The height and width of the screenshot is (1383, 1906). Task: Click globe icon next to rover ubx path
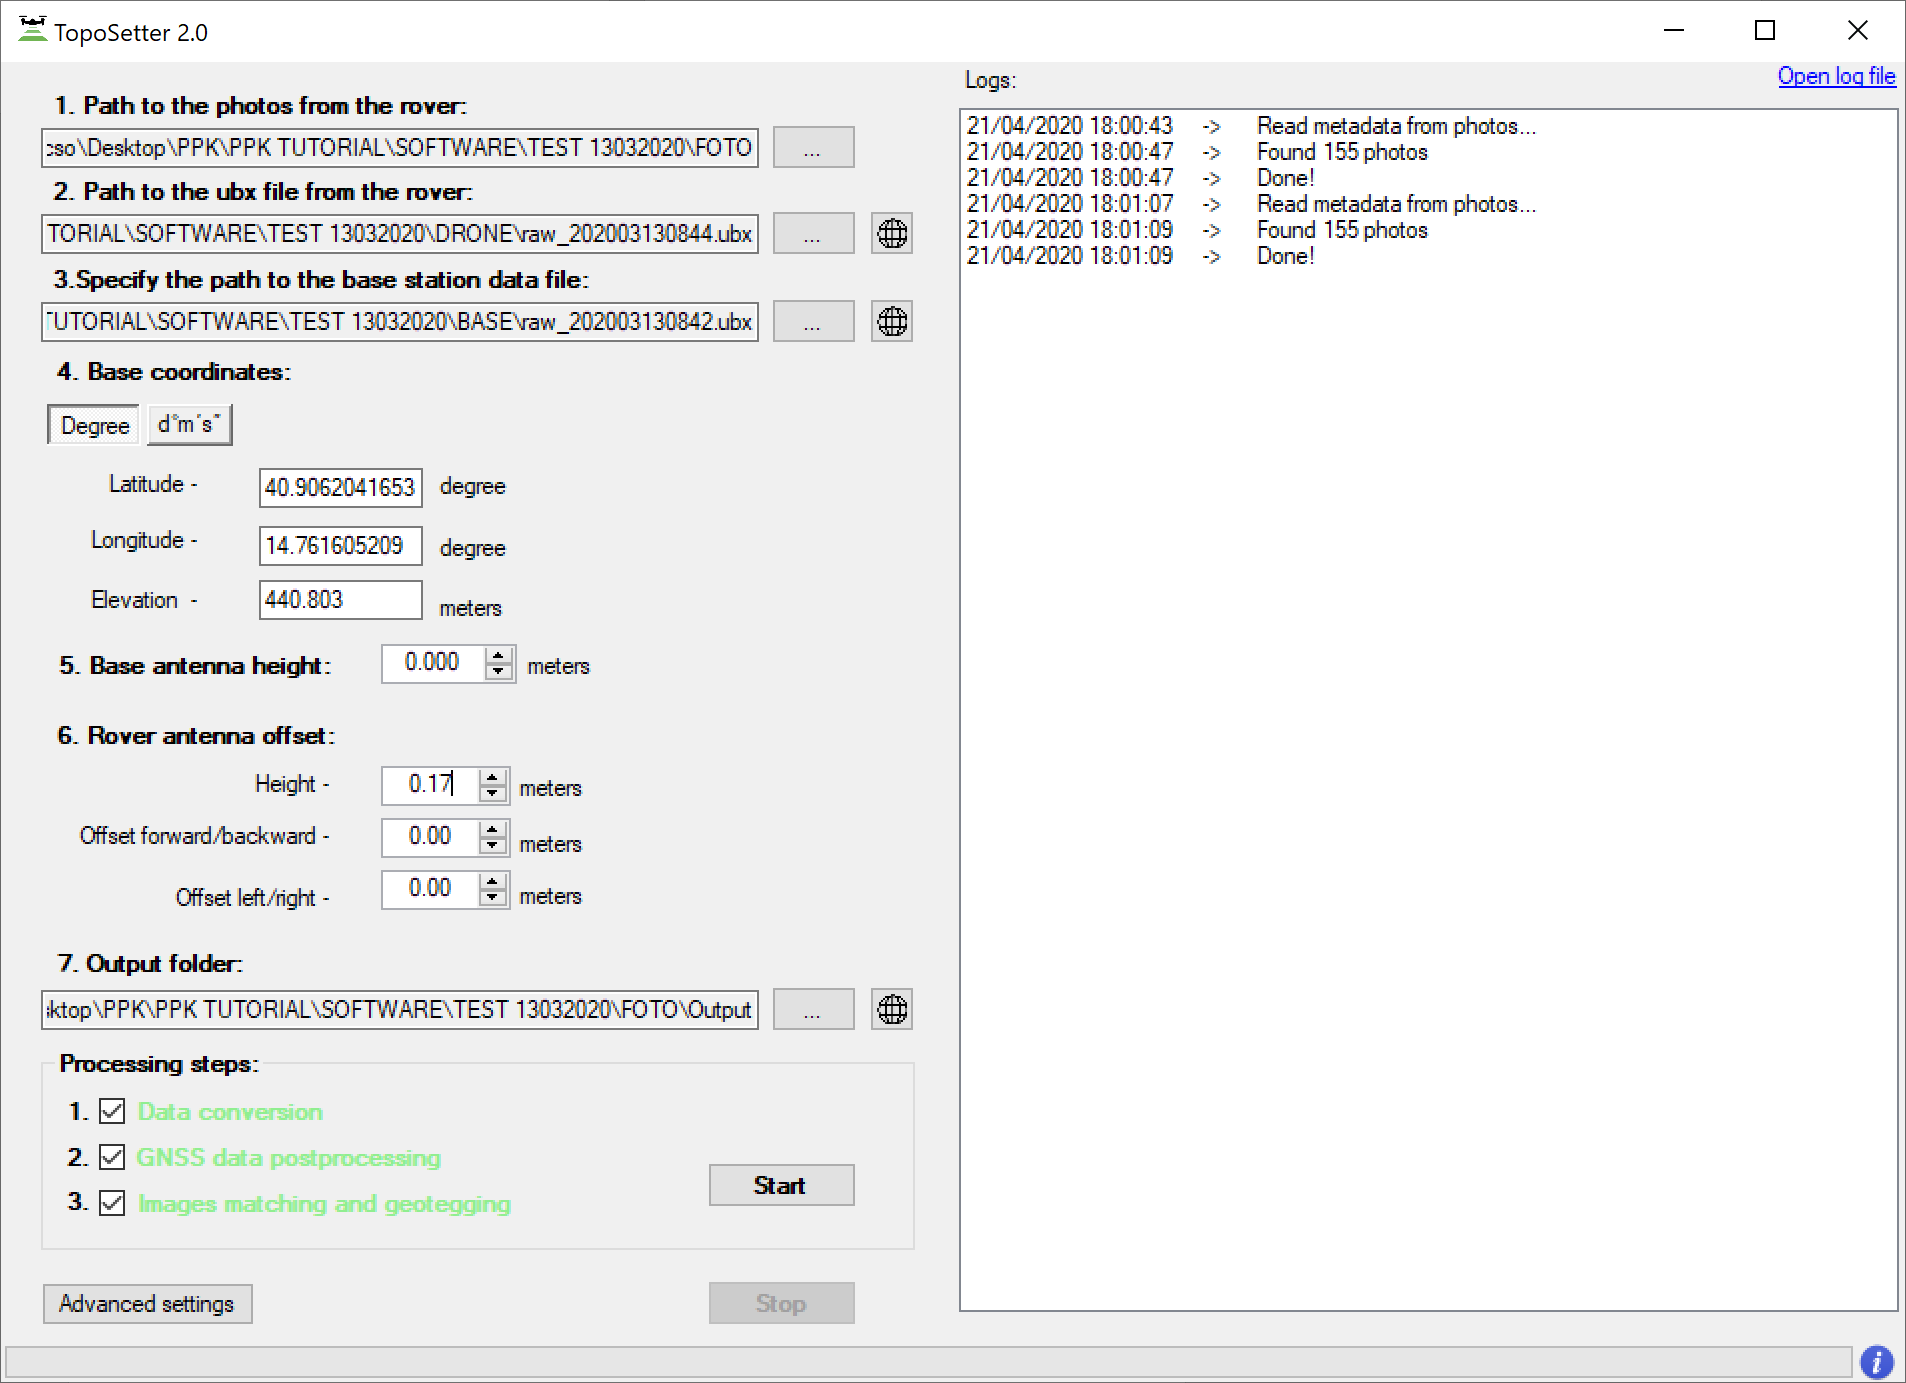[x=891, y=234]
